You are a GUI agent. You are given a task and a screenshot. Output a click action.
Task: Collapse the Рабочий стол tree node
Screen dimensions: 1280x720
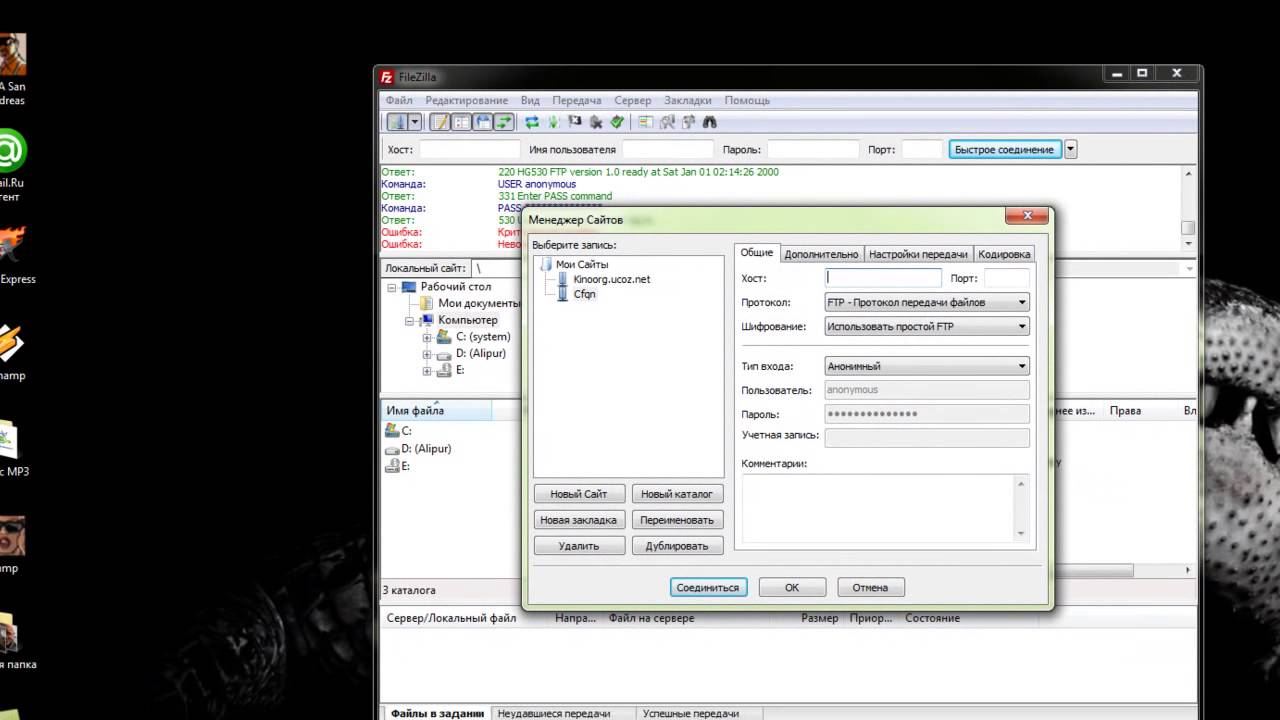pos(392,287)
